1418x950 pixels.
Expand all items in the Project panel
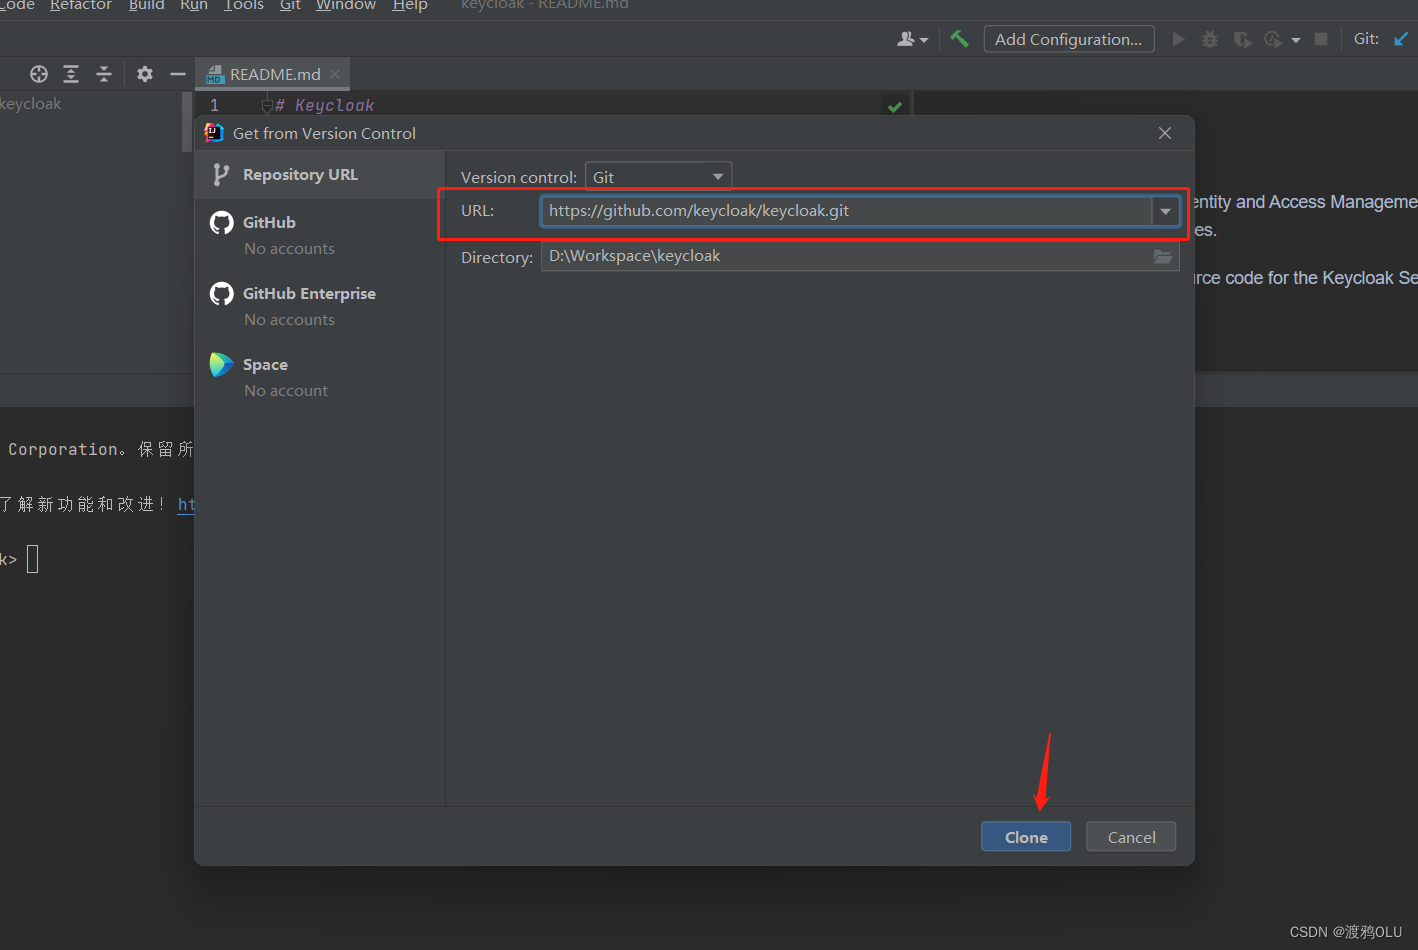pos(70,74)
